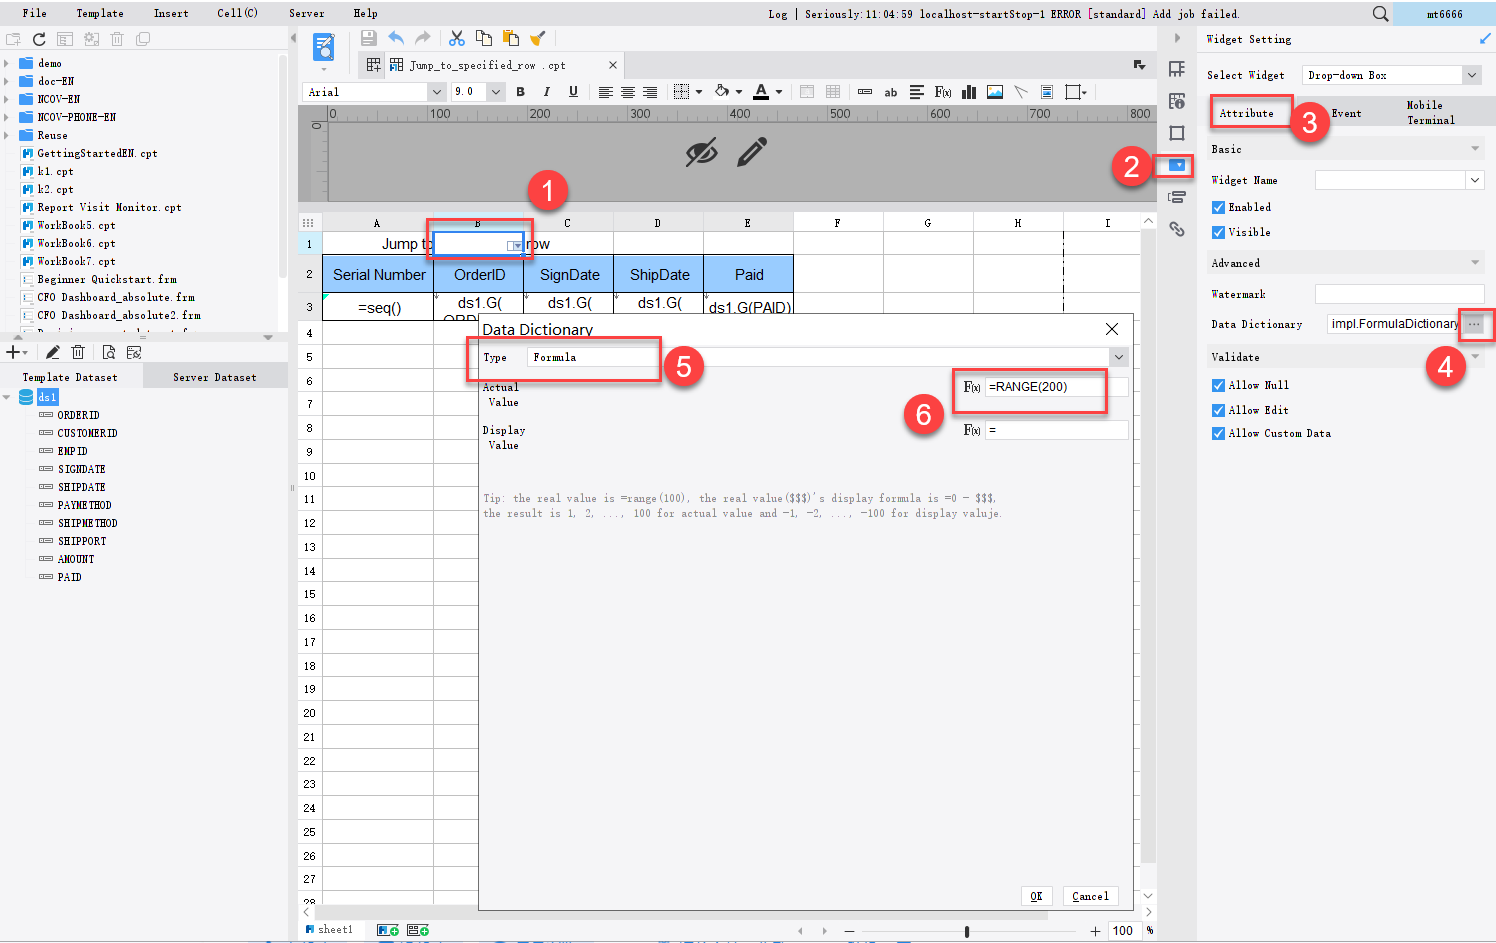Activate the format painter brush

538,38
